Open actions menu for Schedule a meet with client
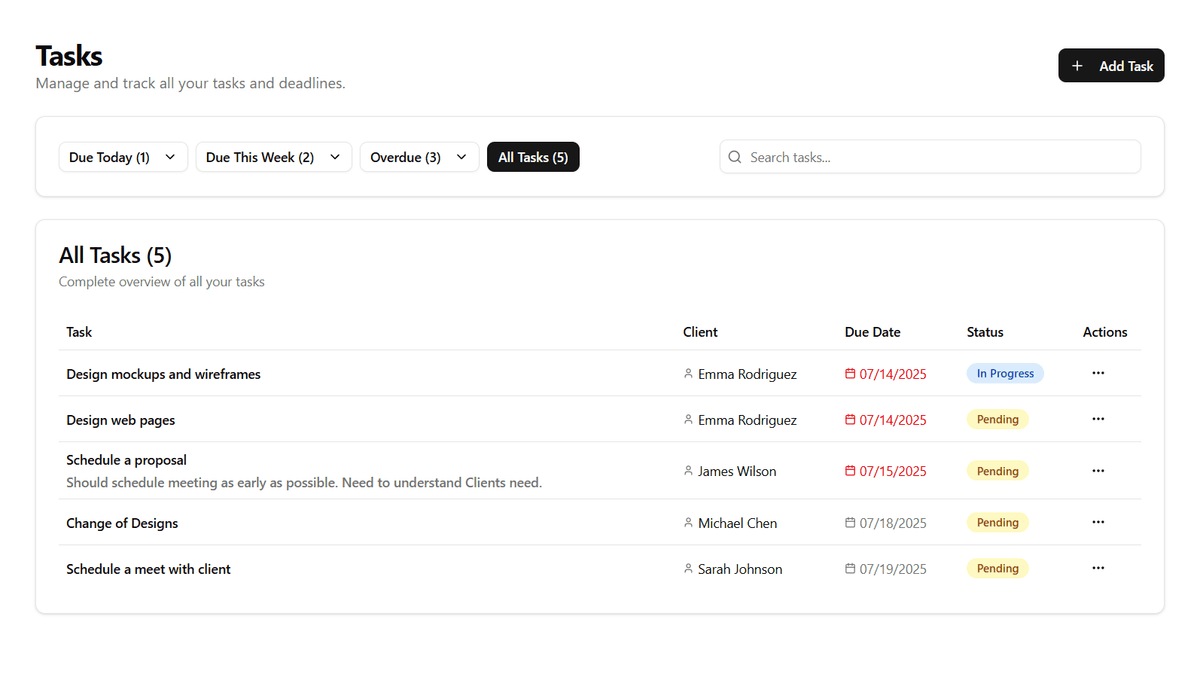This screenshot has width=1200, height=681. tap(1098, 567)
